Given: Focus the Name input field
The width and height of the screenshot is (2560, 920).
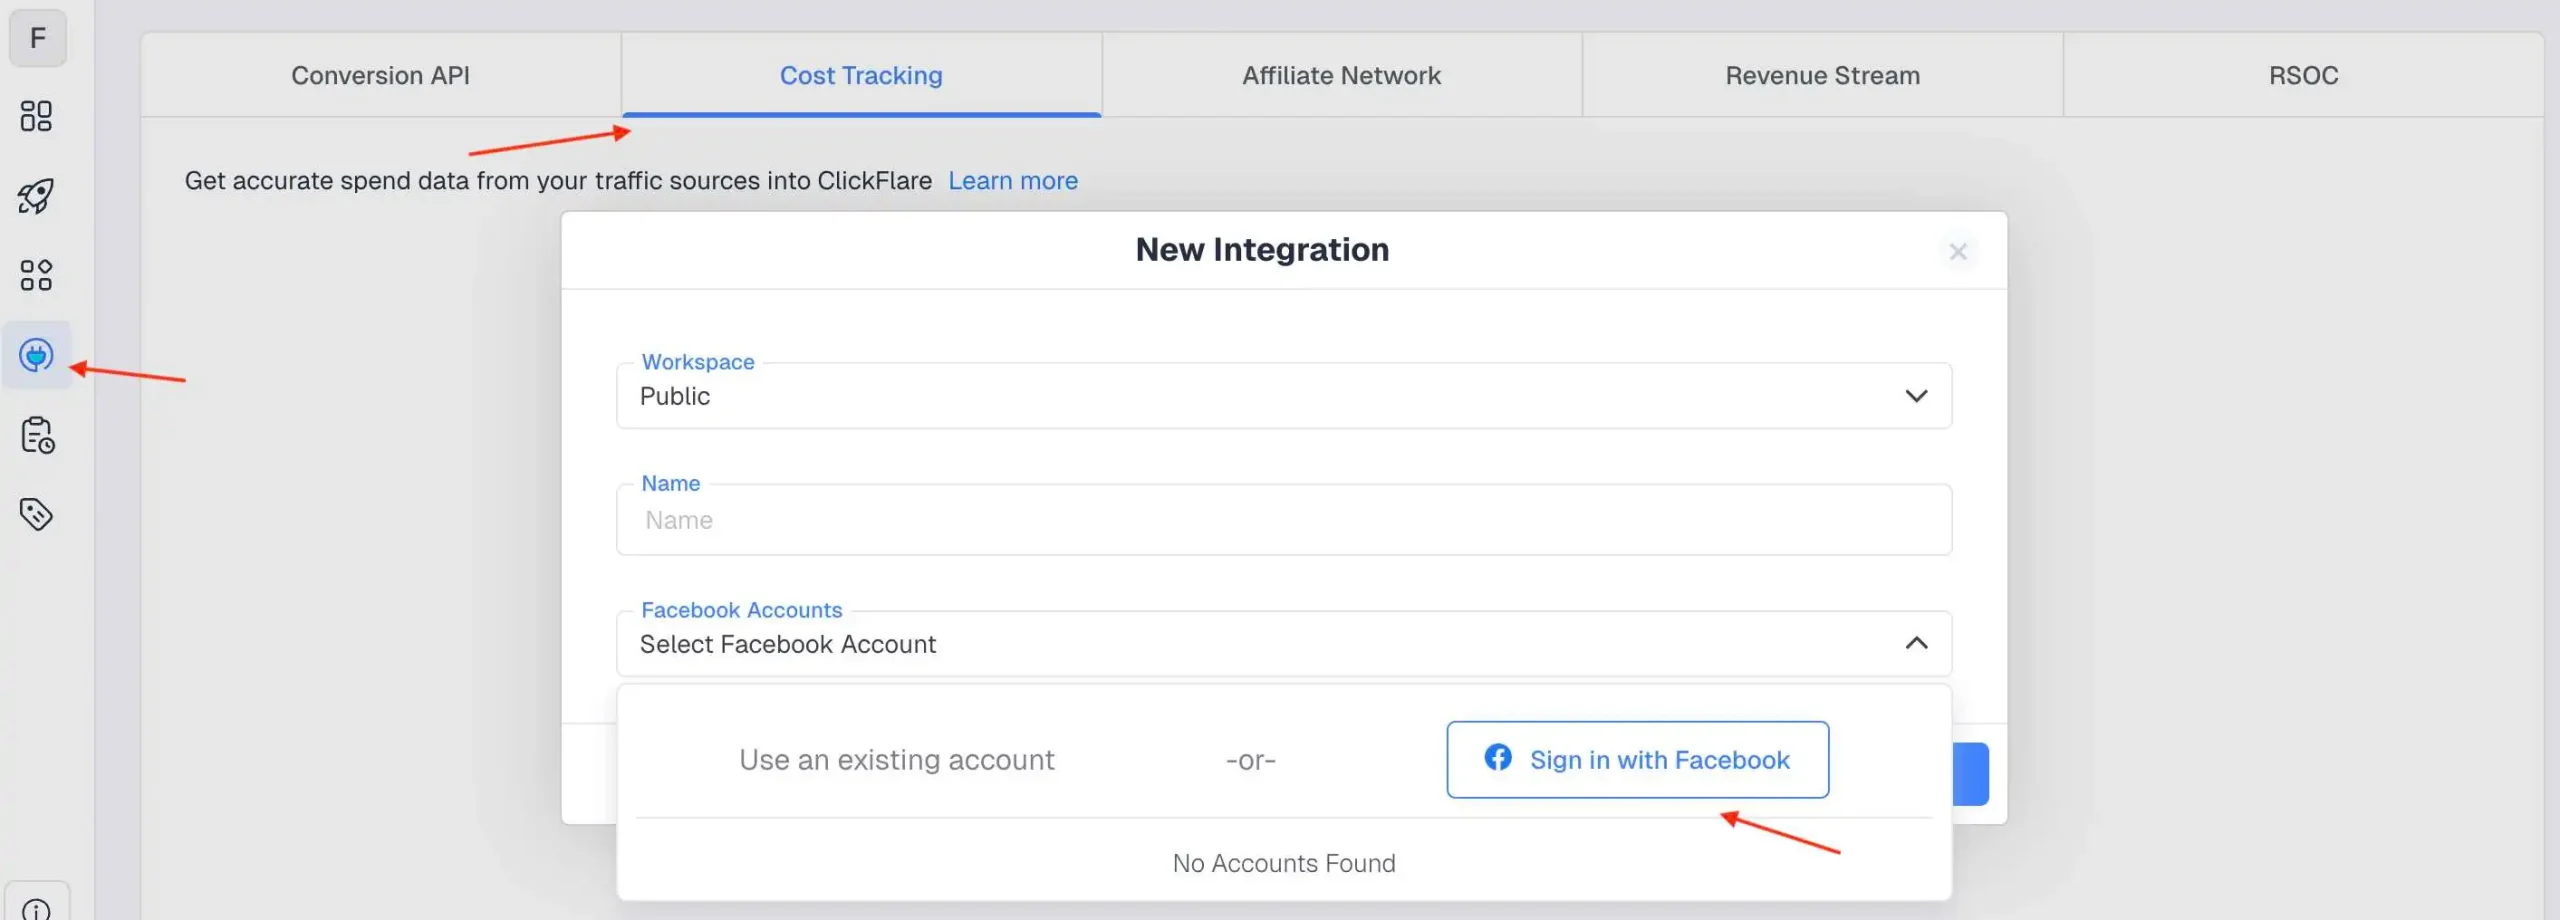Looking at the screenshot, I should 1284,520.
